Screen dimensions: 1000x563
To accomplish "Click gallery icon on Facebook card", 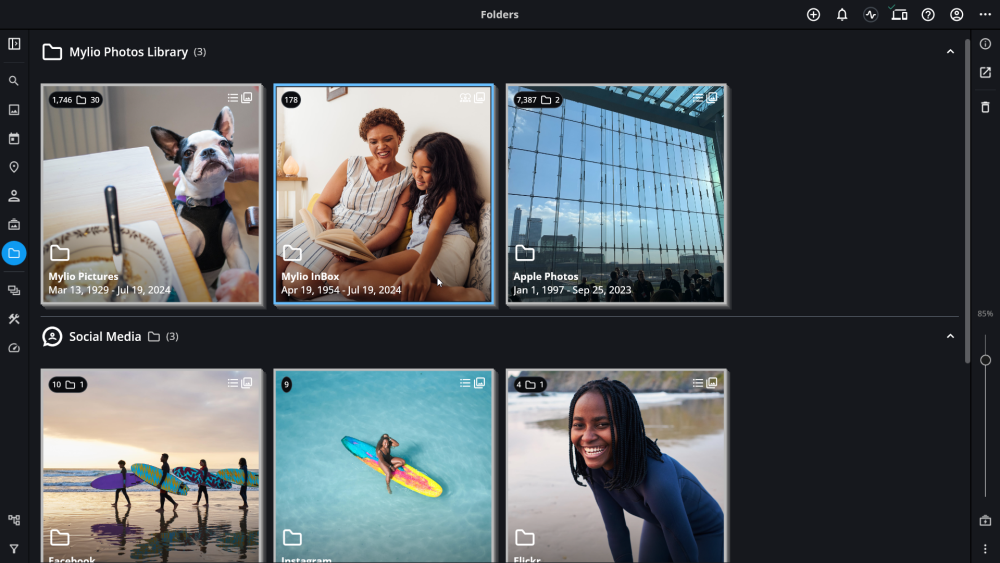I will tap(247, 383).
